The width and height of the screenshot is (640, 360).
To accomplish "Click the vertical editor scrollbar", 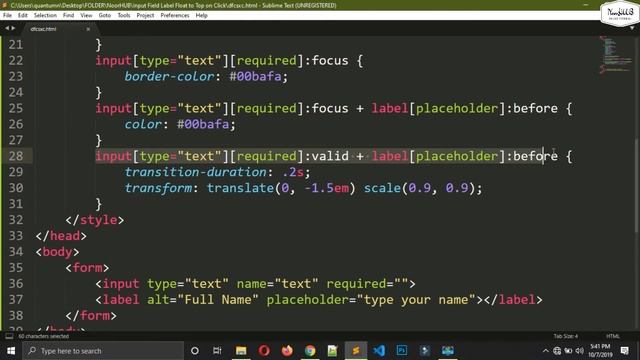I will (x=637, y=186).
